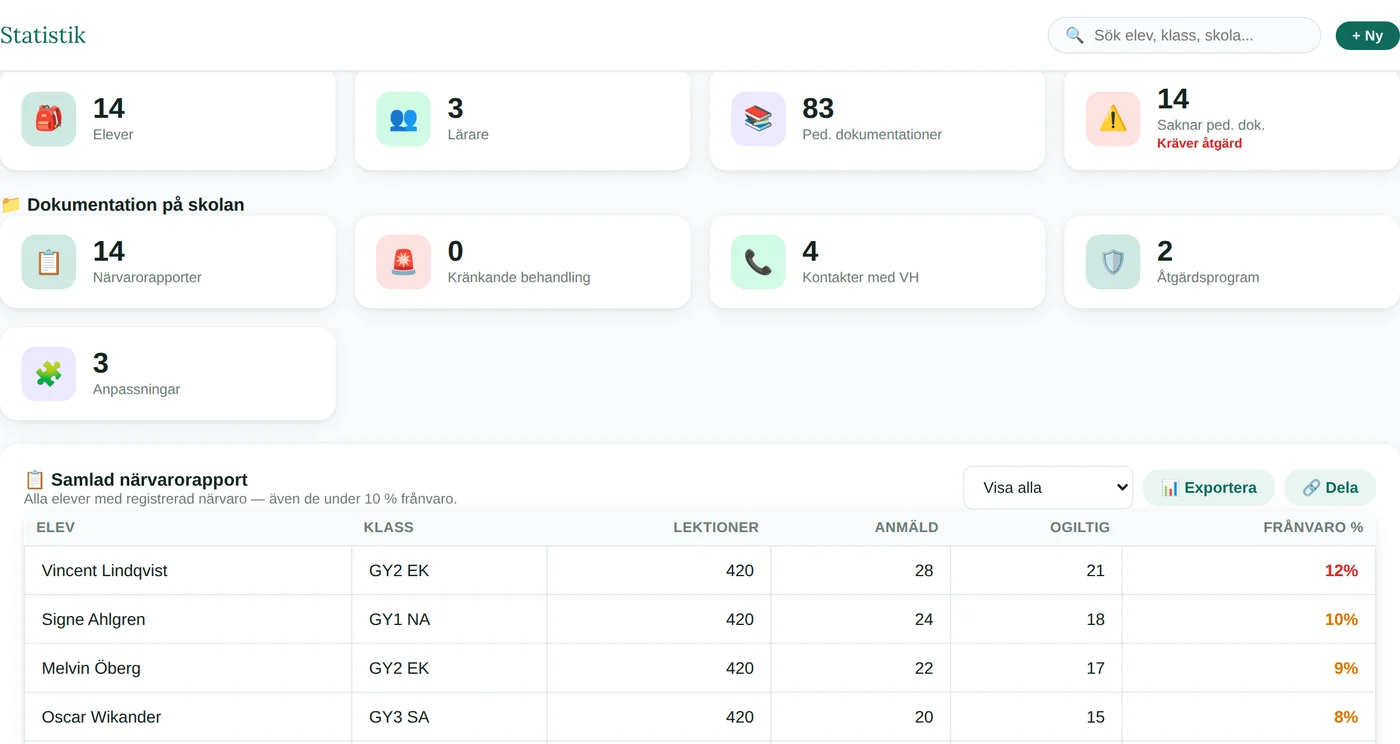Click the siren icon on Kränkande behandling card
Image resolution: width=1400 pixels, height=744 pixels.
[403, 262]
